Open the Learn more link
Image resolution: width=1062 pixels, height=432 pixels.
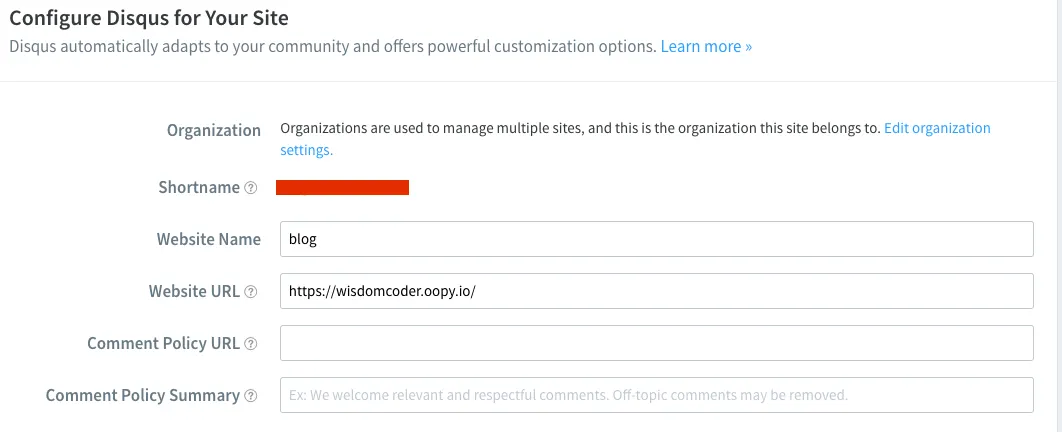706,47
